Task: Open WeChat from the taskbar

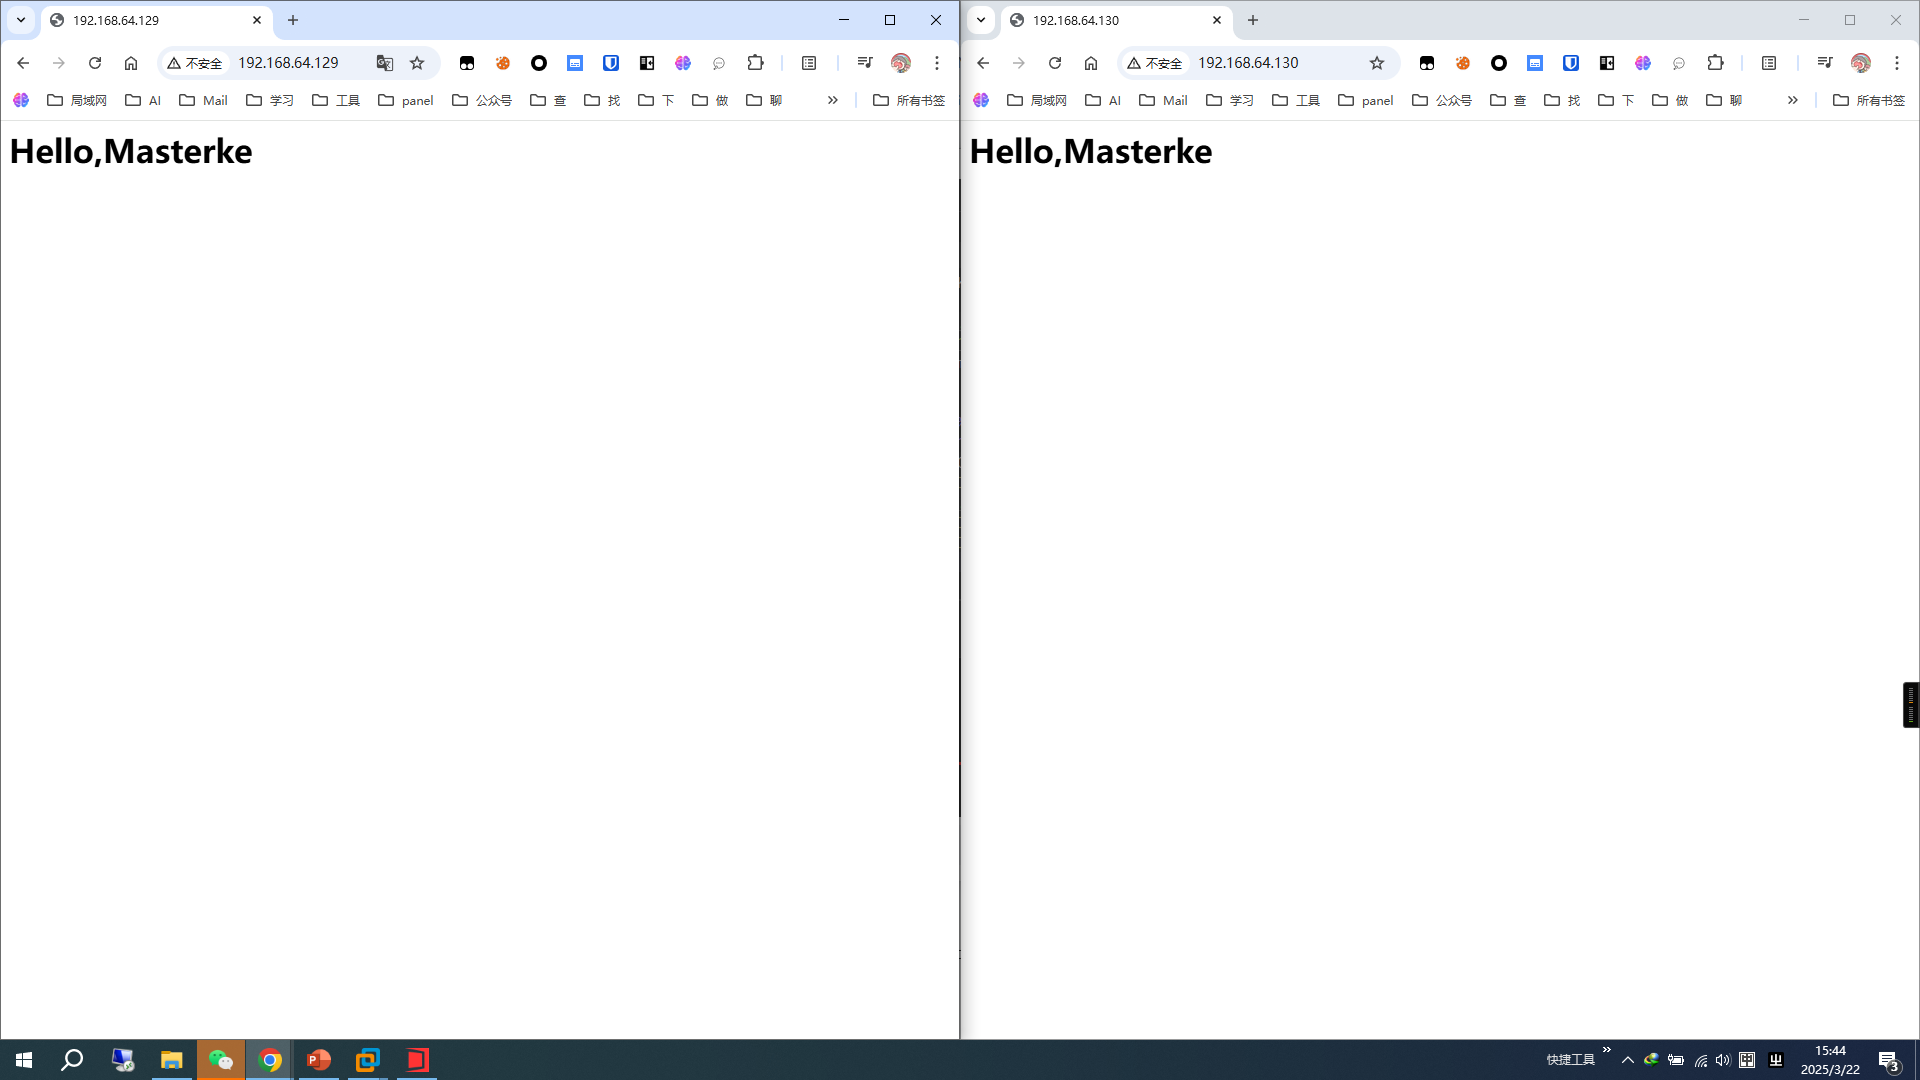Action: tap(221, 1060)
